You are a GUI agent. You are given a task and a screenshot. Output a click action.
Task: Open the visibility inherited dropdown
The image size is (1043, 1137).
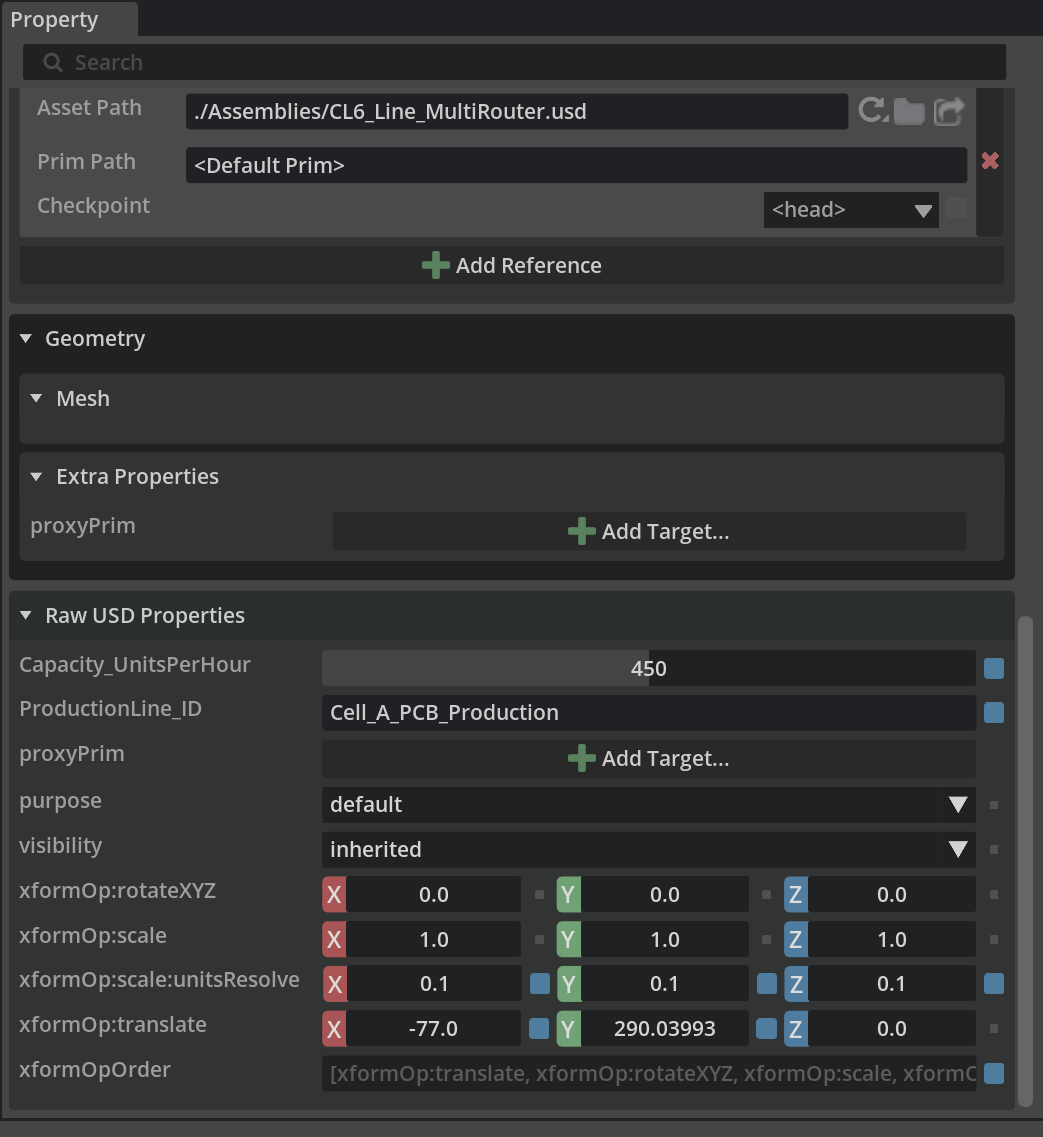point(648,849)
